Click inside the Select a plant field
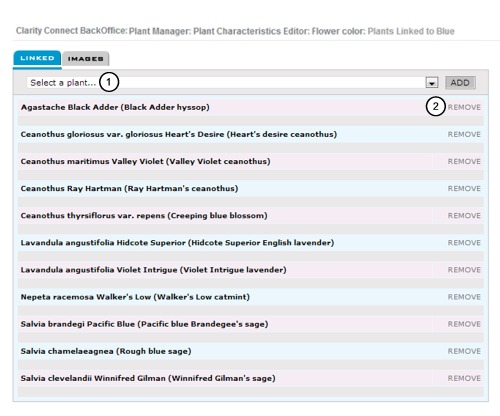This screenshot has width=500, height=416. [x=226, y=83]
